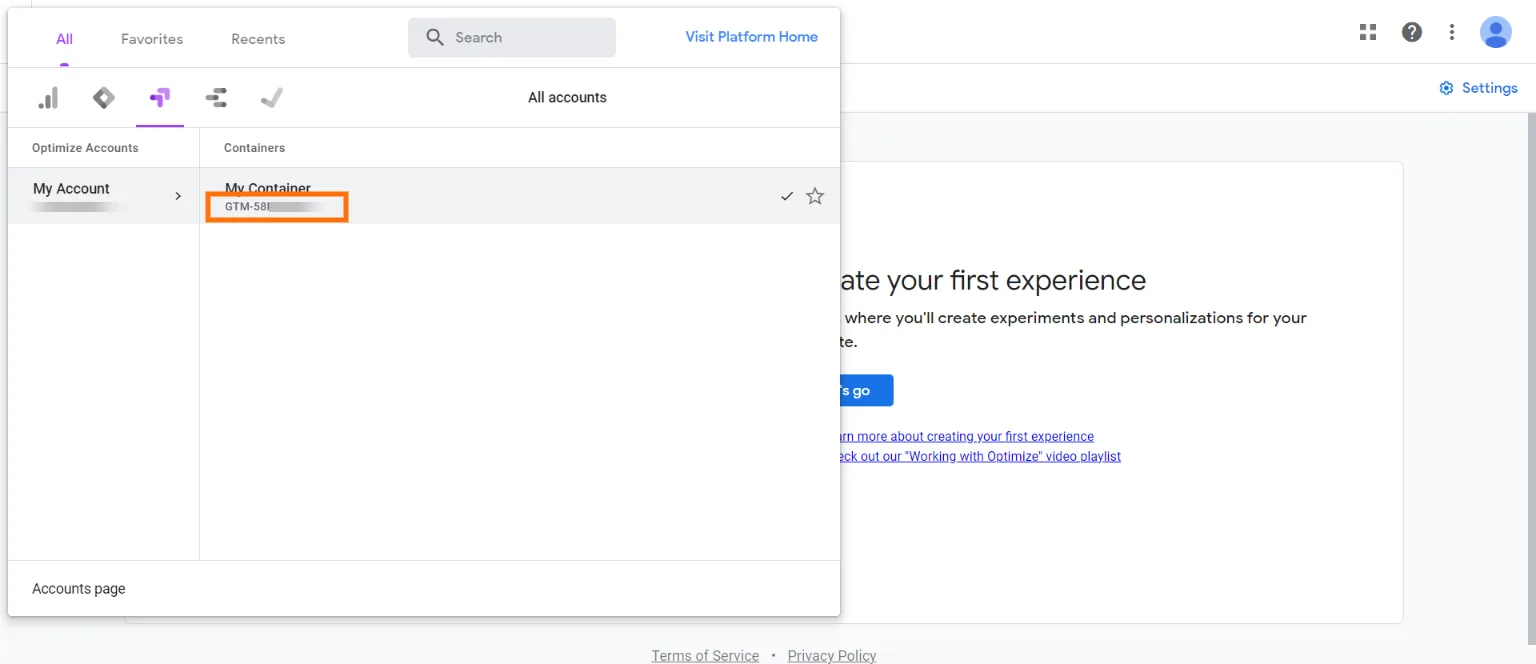Select the Surveys checkmark product icon
Viewport: 1536px width, 664px height.
click(x=271, y=97)
